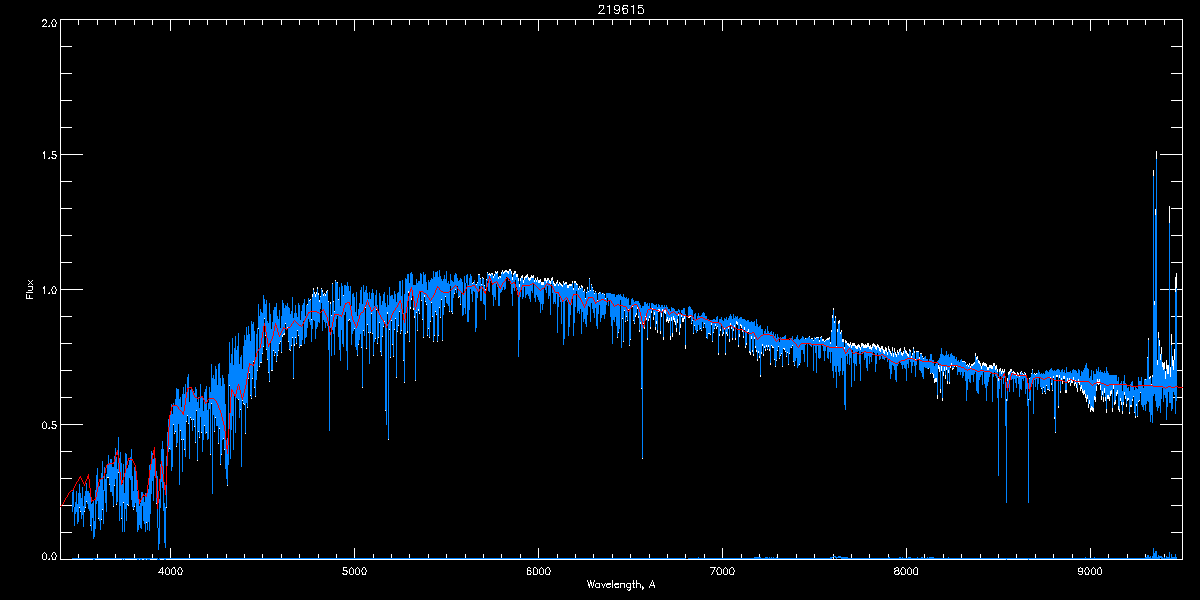1200x600 pixels.
Task: Click the 6000 wavelength tick label
Action: coord(538,572)
